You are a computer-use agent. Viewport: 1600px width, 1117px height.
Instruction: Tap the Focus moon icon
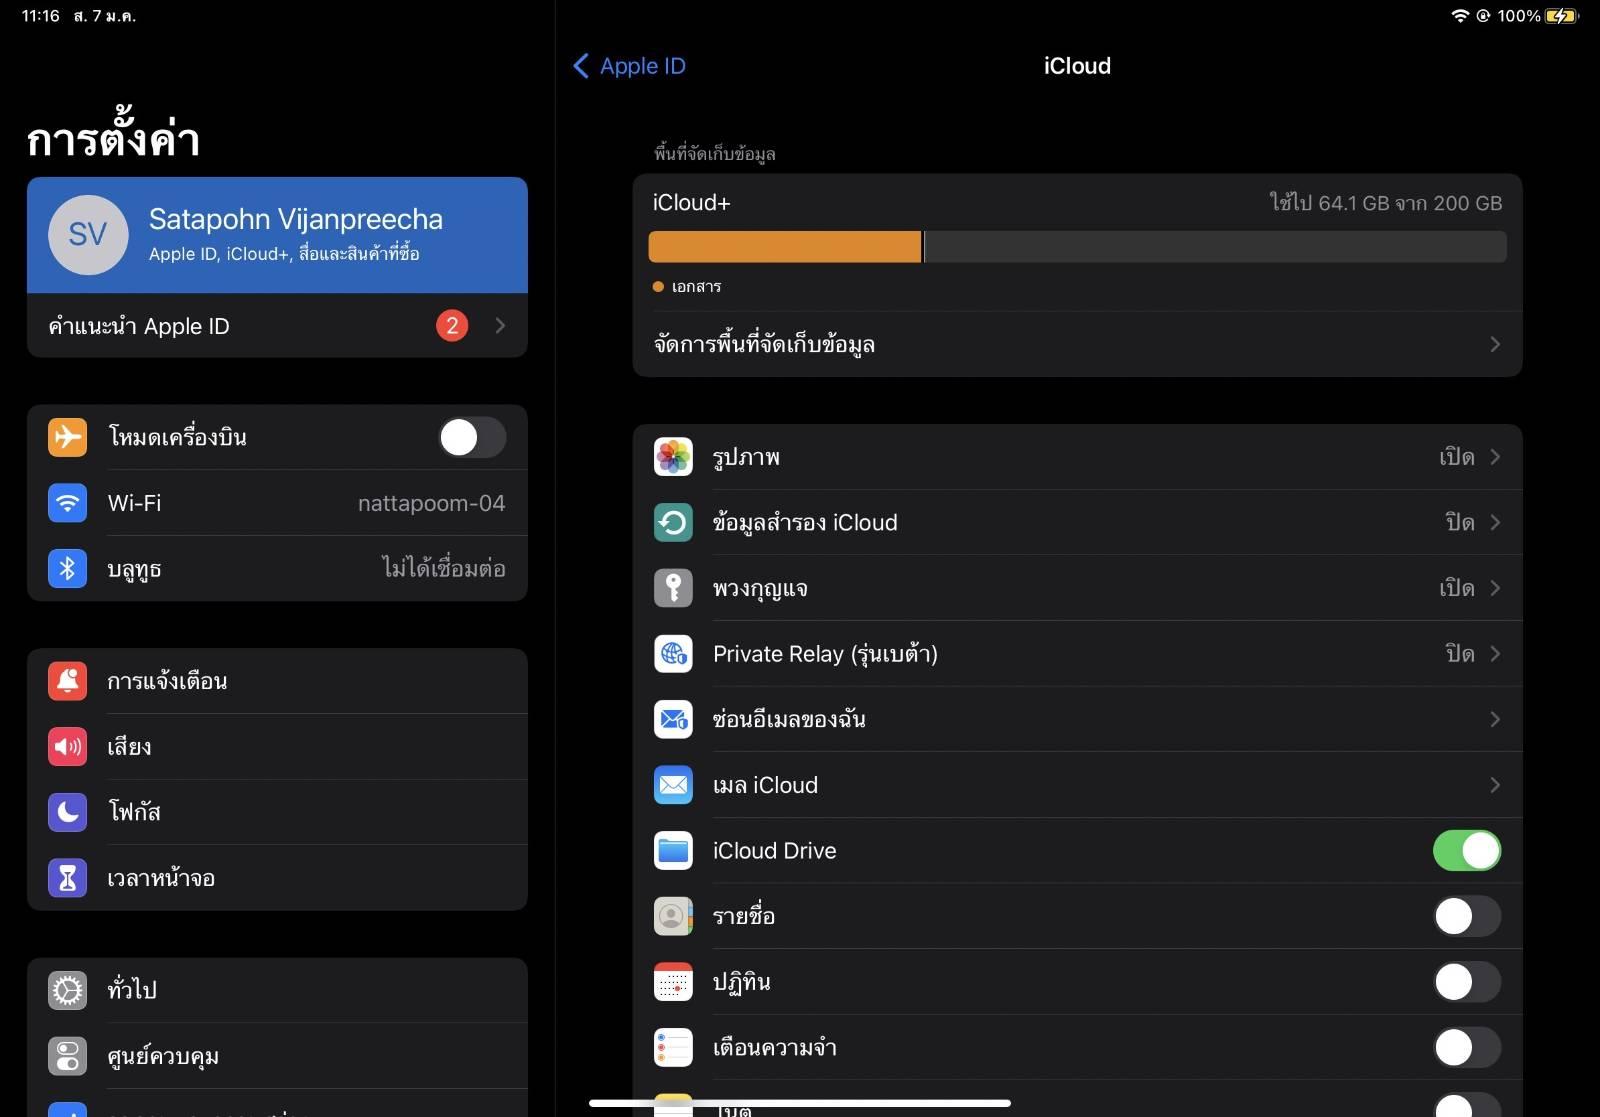[67, 812]
